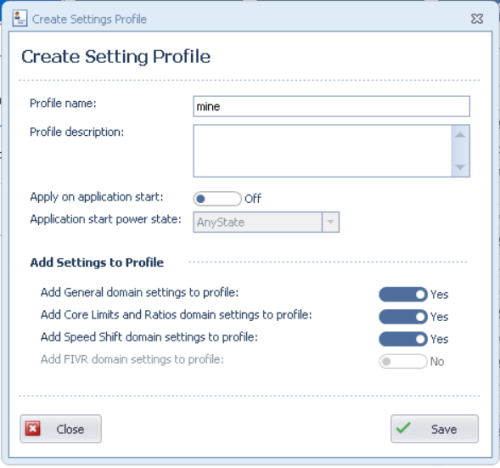Toggle the FIVR domain settings switch
The width and height of the screenshot is (500, 468).
[403, 361]
